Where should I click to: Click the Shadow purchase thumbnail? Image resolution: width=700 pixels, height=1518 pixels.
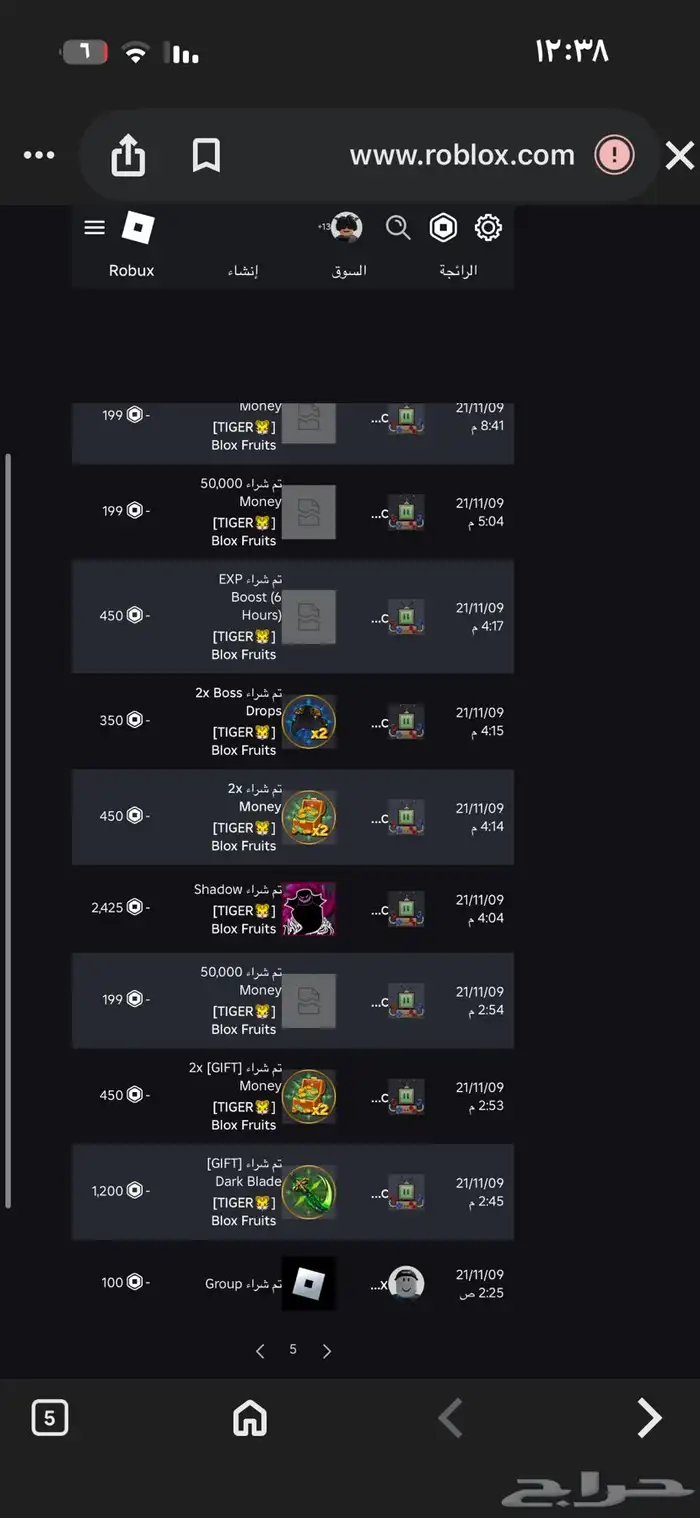click(x=309, y=909)
